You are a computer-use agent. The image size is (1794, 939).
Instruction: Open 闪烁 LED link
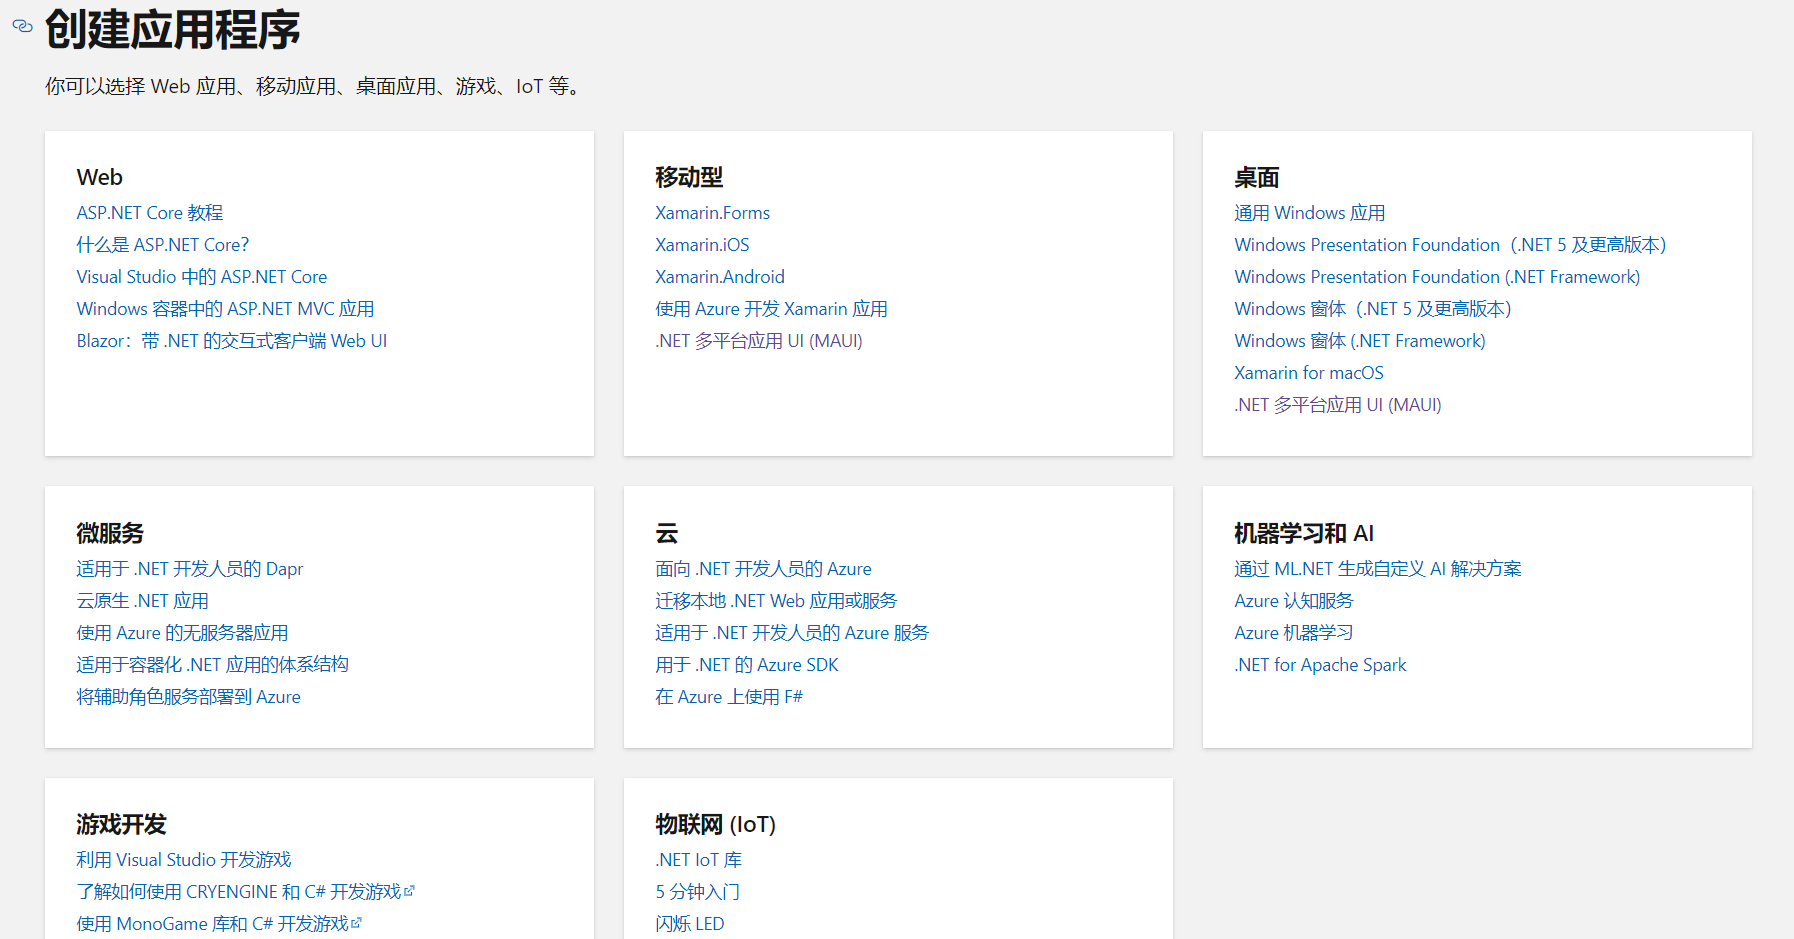[x=690, y=924]
